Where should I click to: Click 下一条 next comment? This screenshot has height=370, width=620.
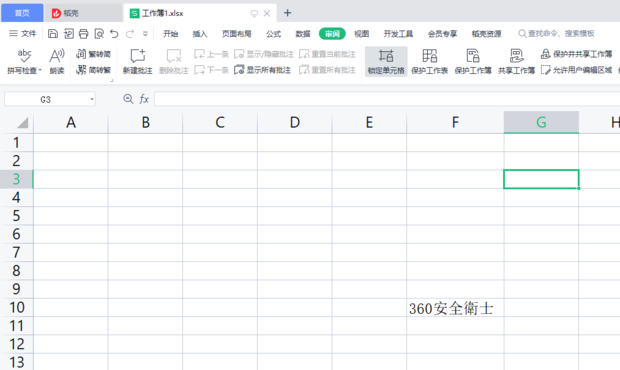211,70
